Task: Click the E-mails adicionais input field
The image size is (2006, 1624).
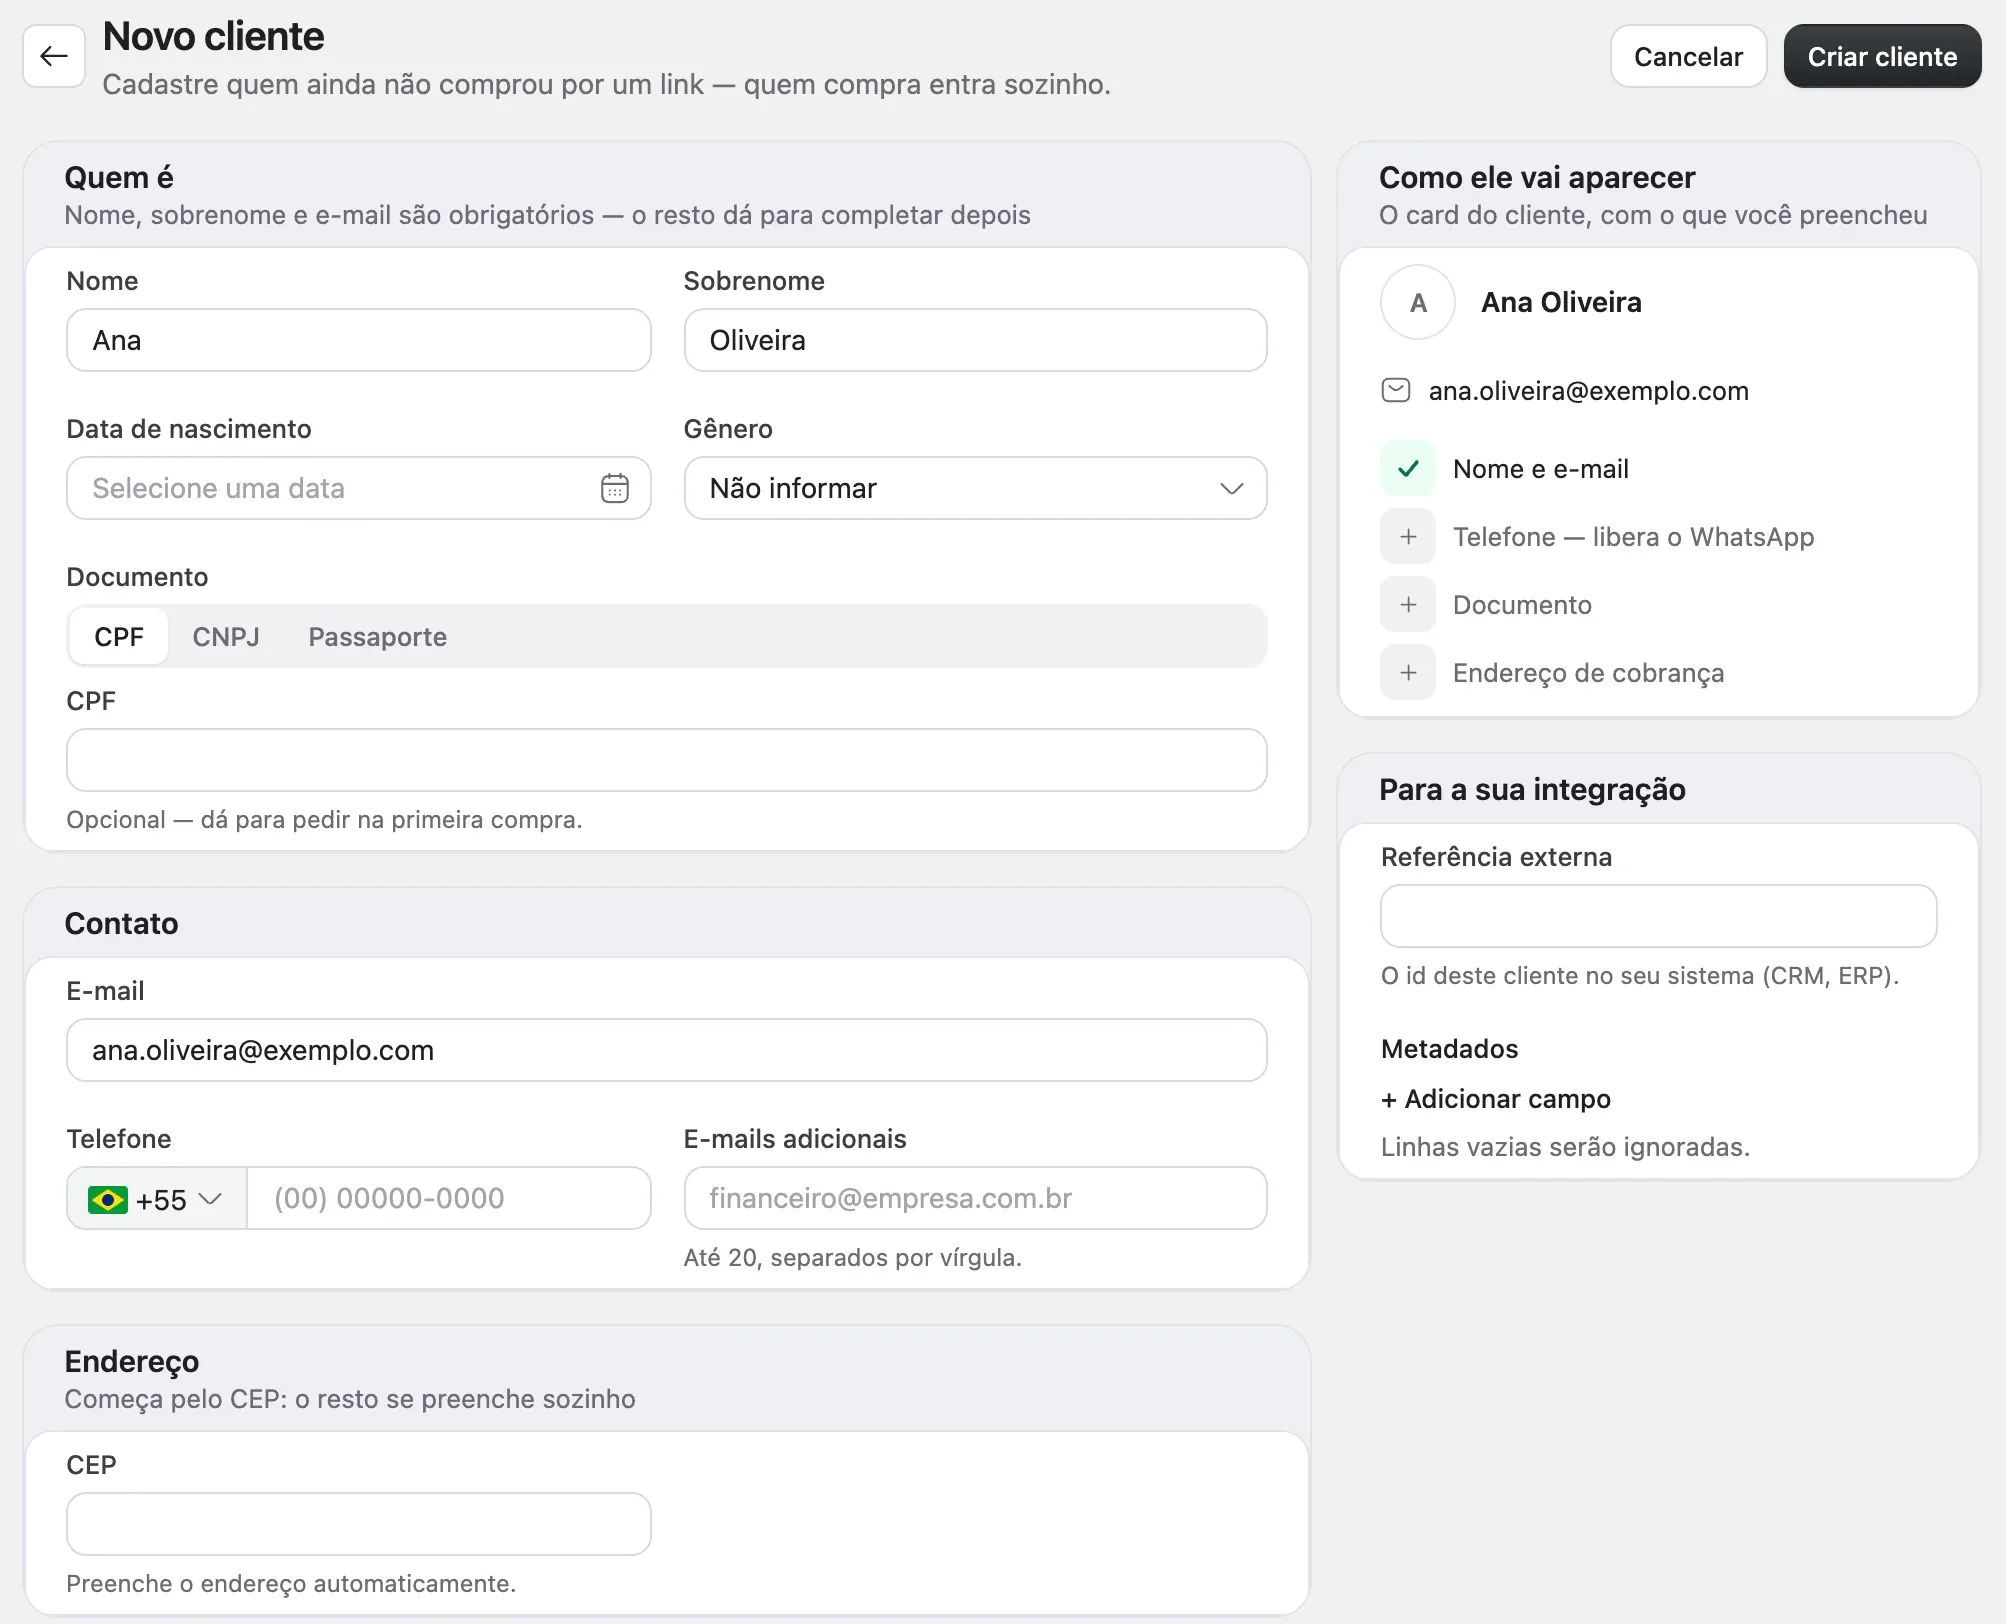Action: [x=975, y=1198]
